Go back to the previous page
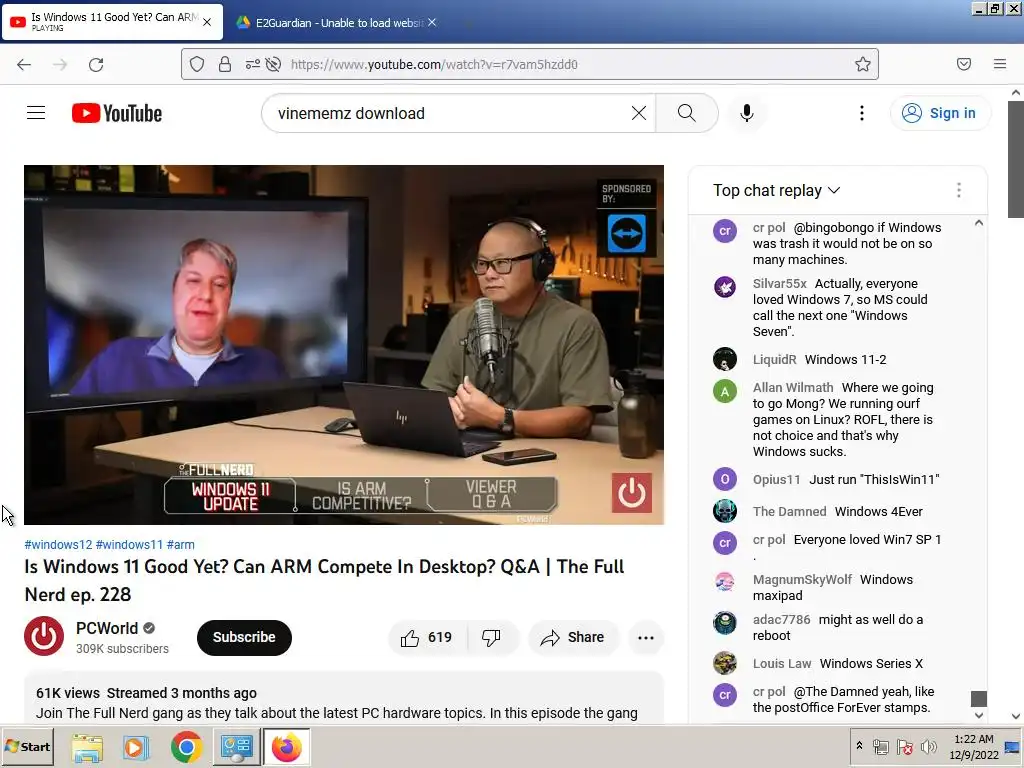 [x=24, y=64]
